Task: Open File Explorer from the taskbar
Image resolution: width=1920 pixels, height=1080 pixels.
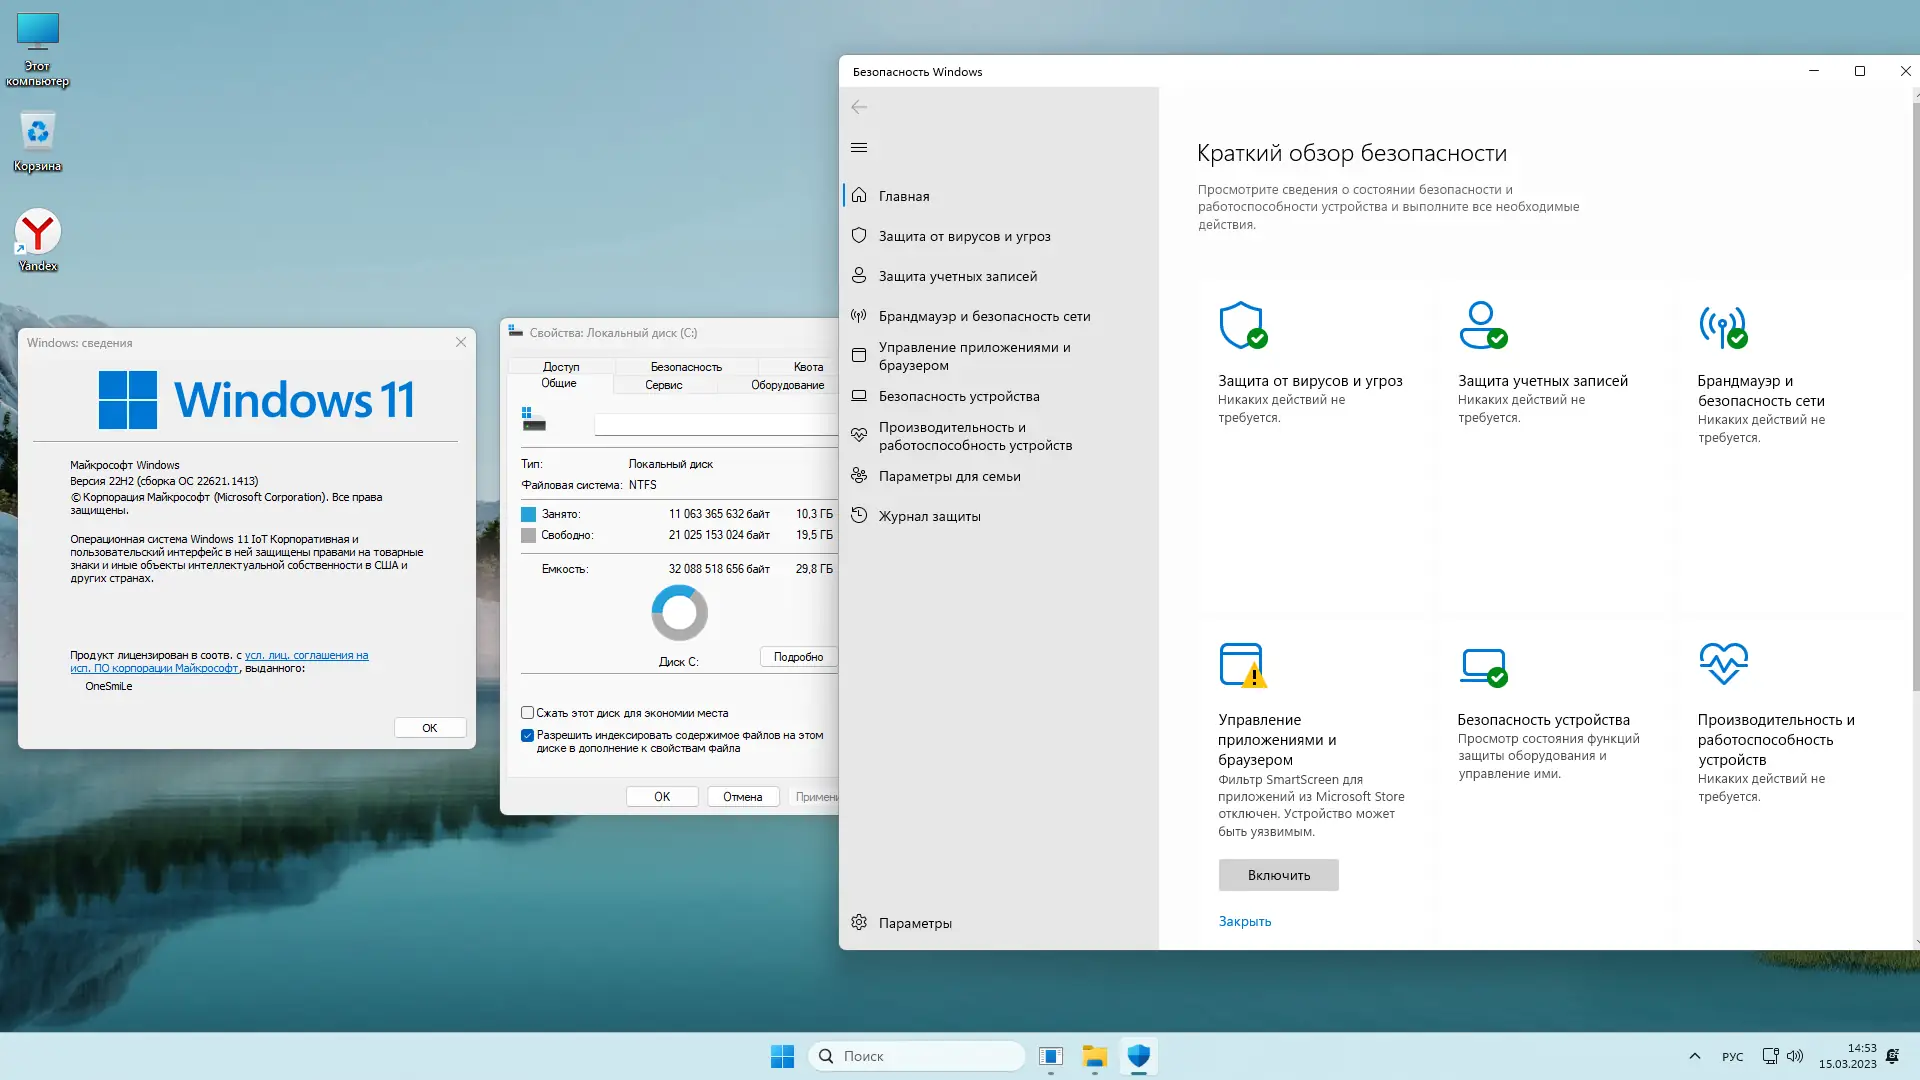Action: [x=1094, y=1056]
